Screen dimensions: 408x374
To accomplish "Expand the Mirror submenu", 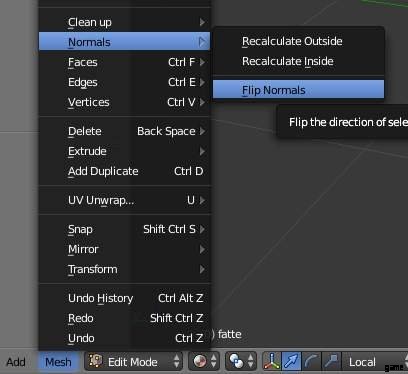I will point(124,249).
